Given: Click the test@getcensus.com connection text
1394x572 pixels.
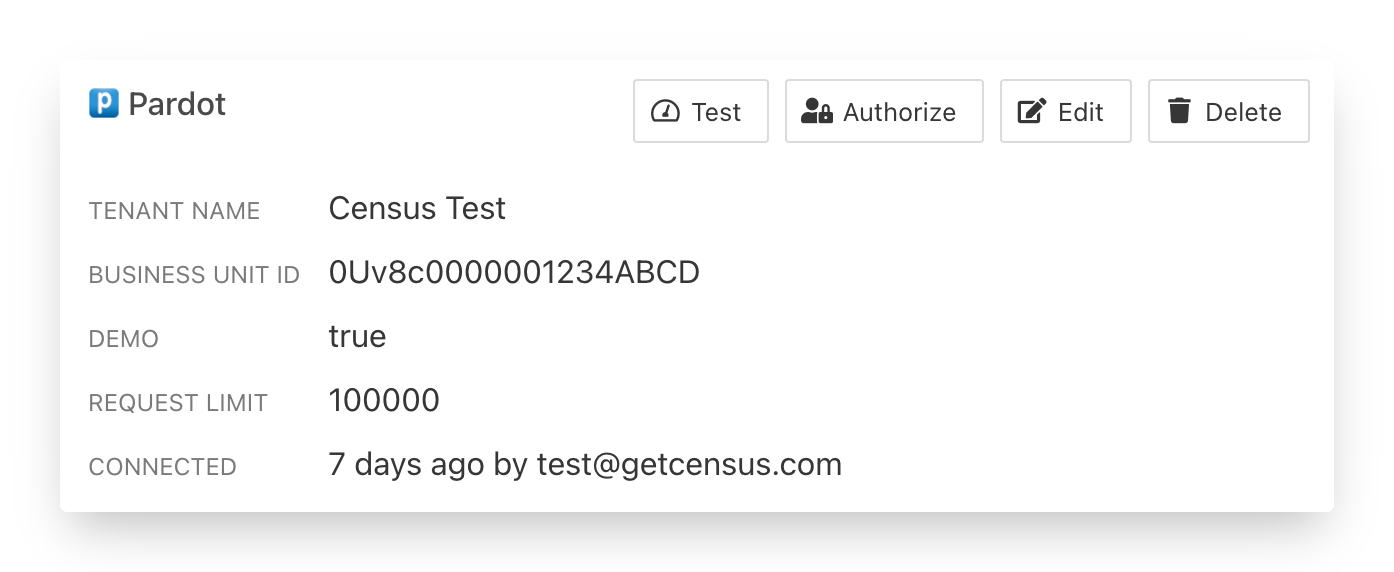Looking at the screenshot, I should tap(689, 464).
